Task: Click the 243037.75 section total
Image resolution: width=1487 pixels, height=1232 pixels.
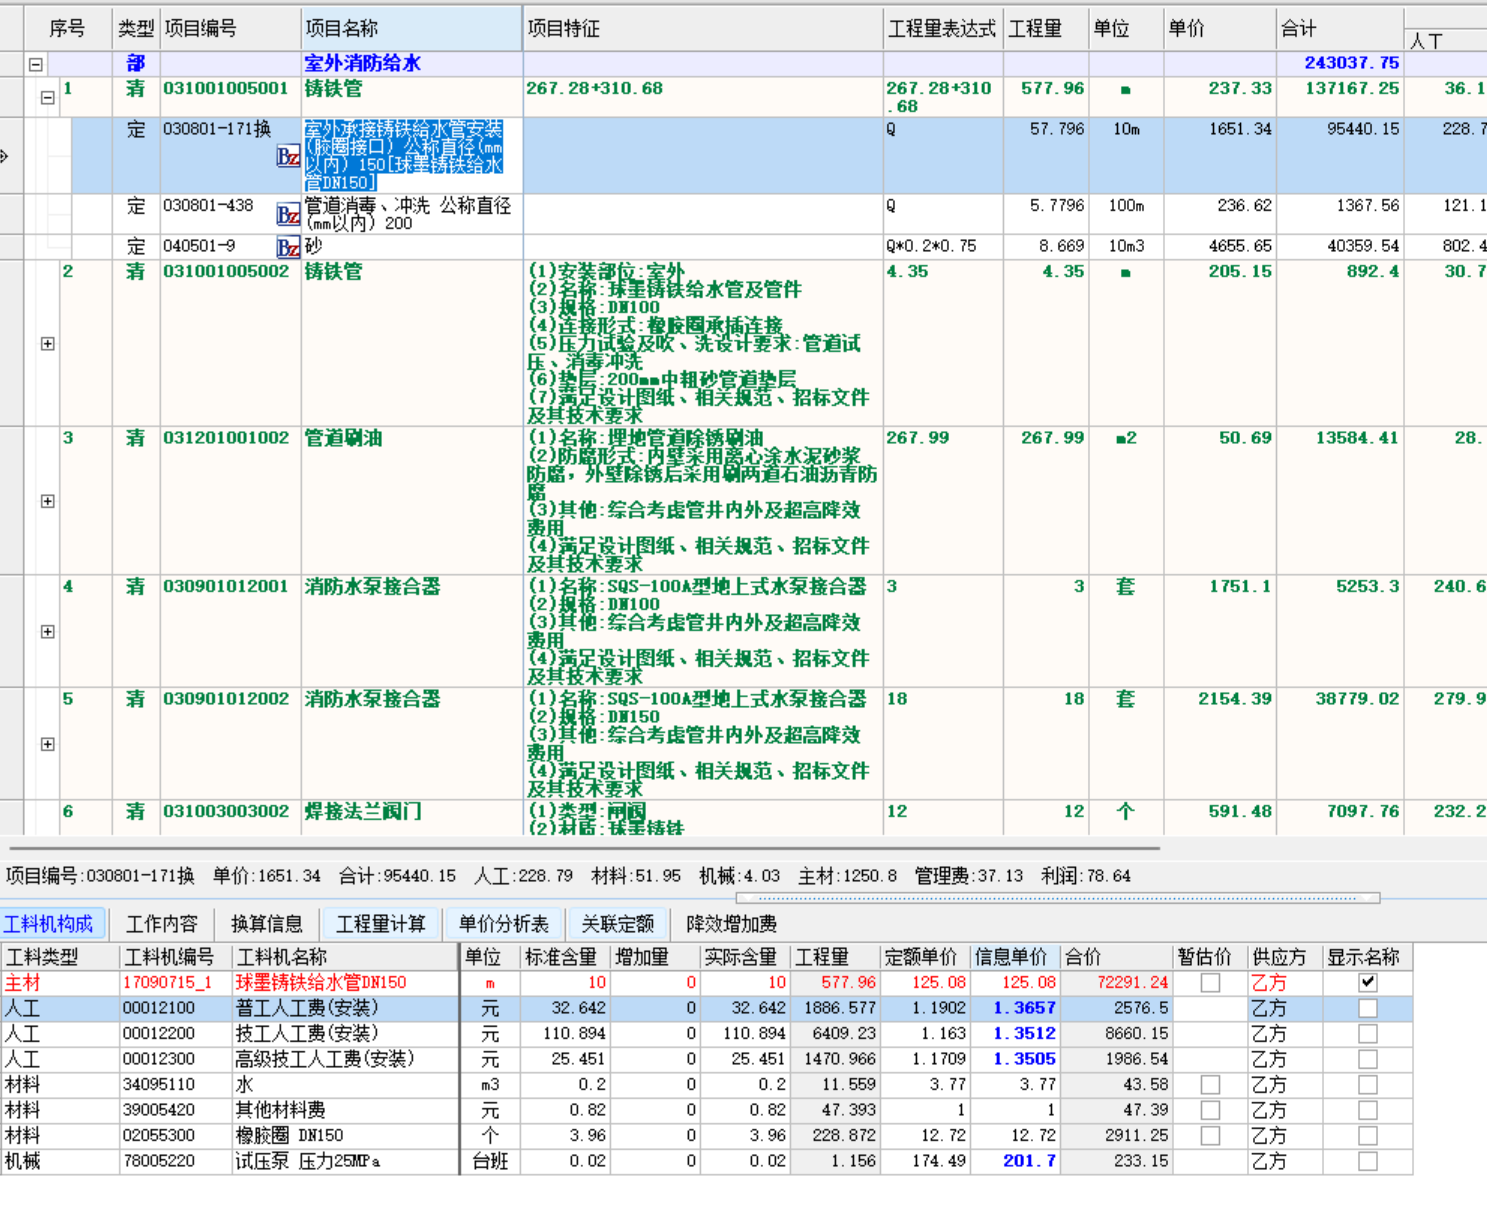Action: 1351,63
